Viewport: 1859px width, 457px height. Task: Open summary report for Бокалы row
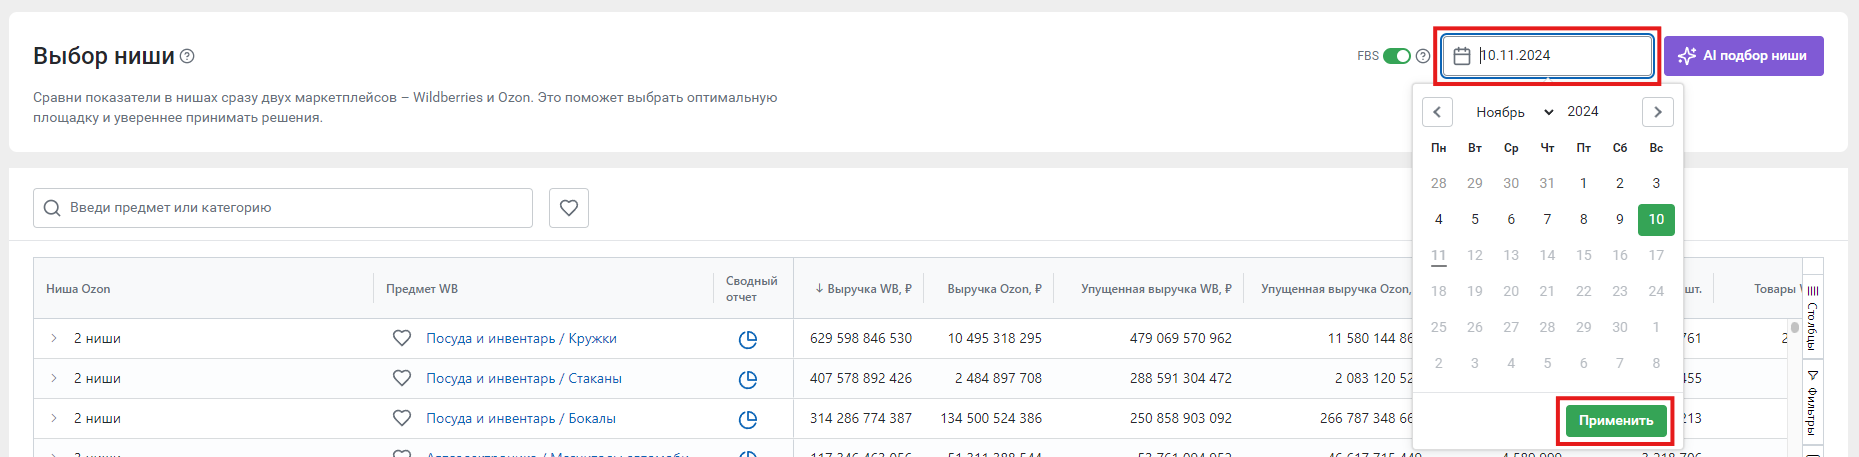click(747, 419)
